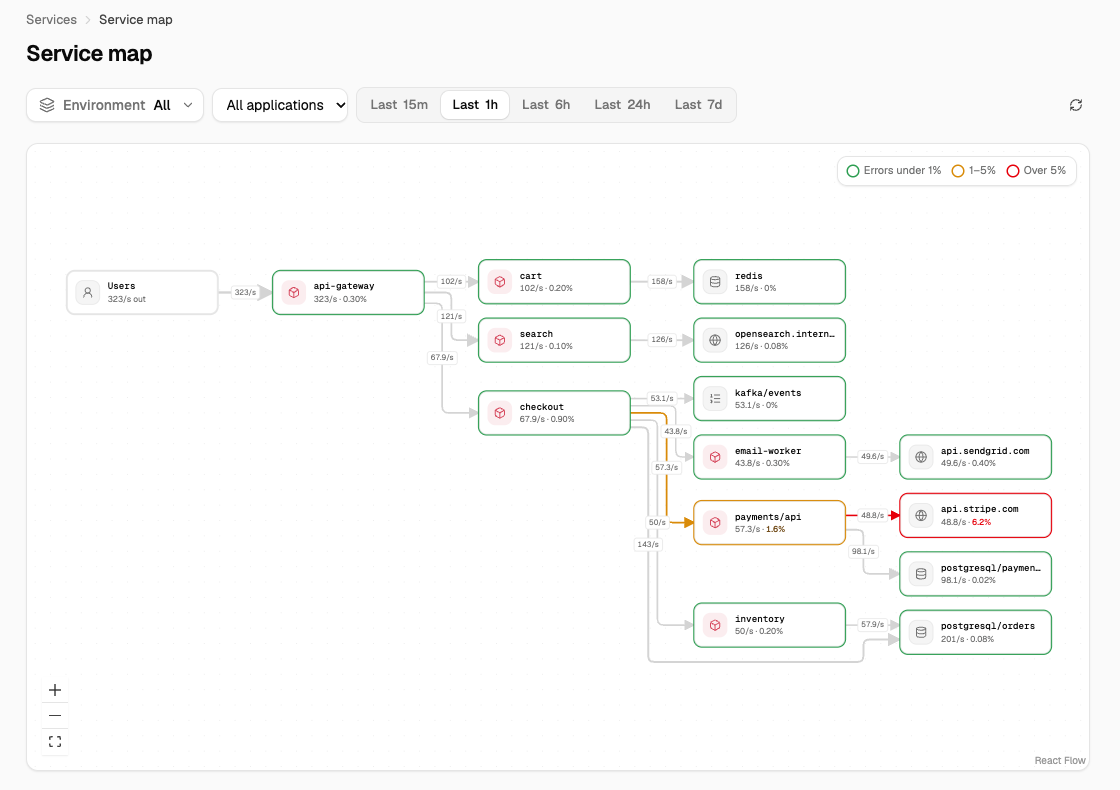Click green 'Errors under 1%' legend circle
The image size is (1120, 790).
pos(852,171)
